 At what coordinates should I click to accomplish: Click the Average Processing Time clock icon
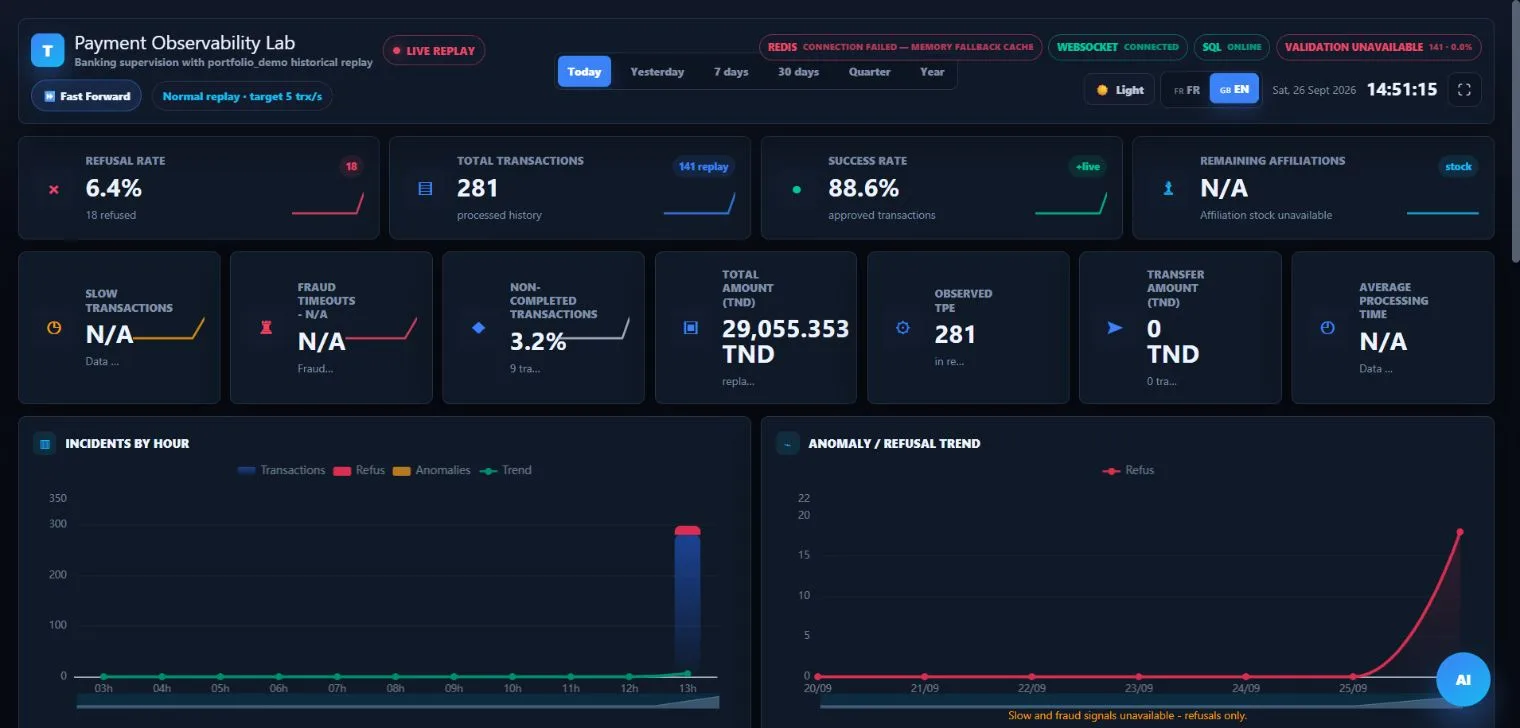pyautogui.click(x=1327, y=327)
